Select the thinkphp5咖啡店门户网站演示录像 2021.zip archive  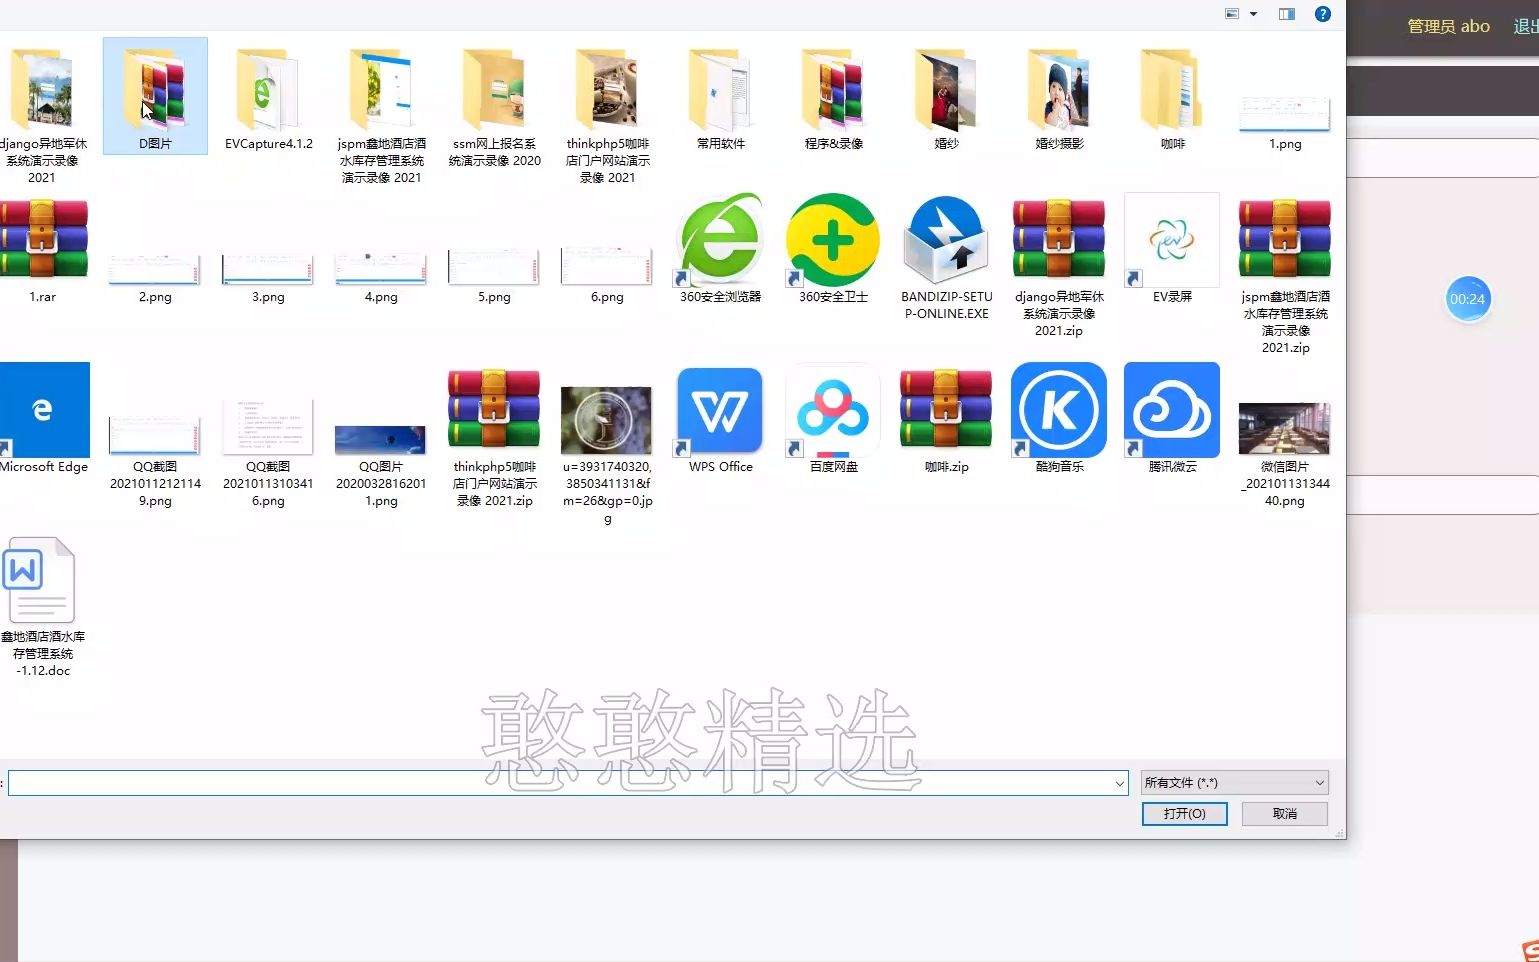494,436
